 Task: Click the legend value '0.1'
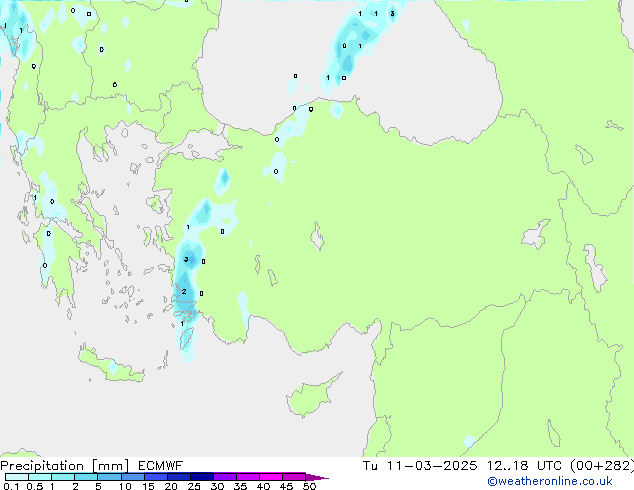11,486
